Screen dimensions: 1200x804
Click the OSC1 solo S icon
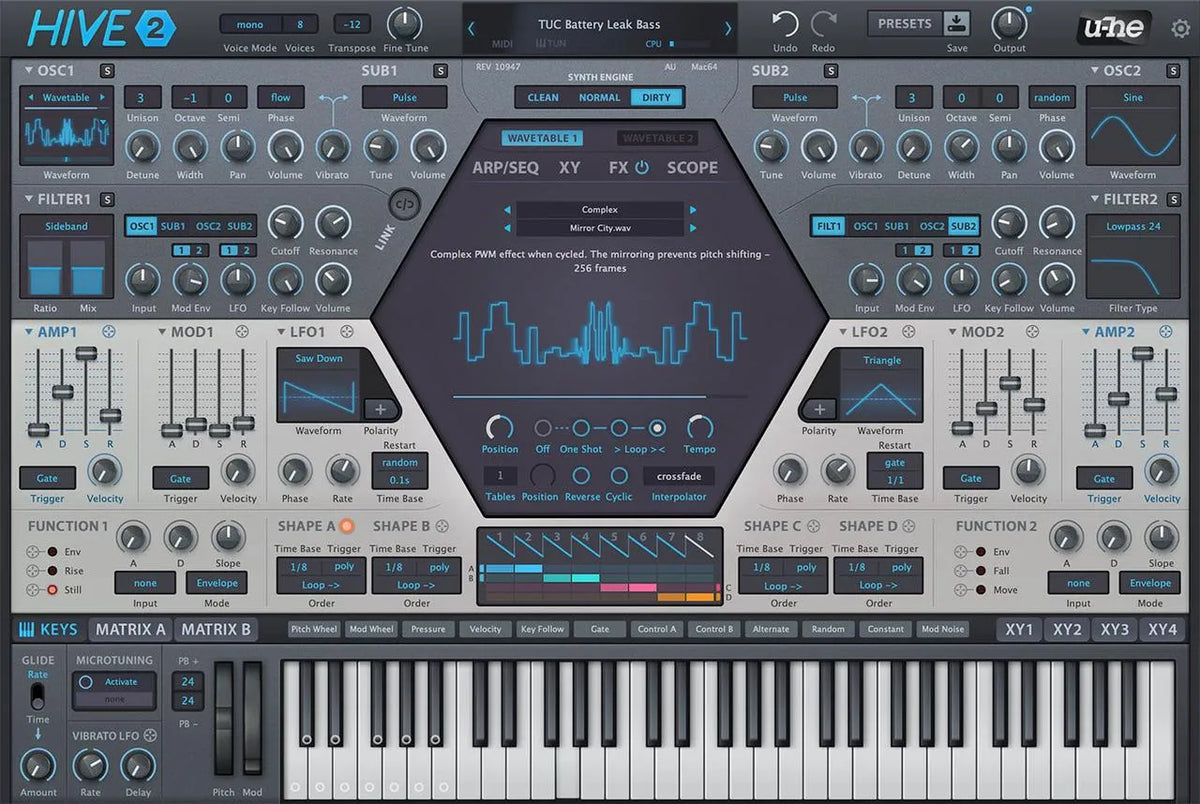[x=107, y=70]
